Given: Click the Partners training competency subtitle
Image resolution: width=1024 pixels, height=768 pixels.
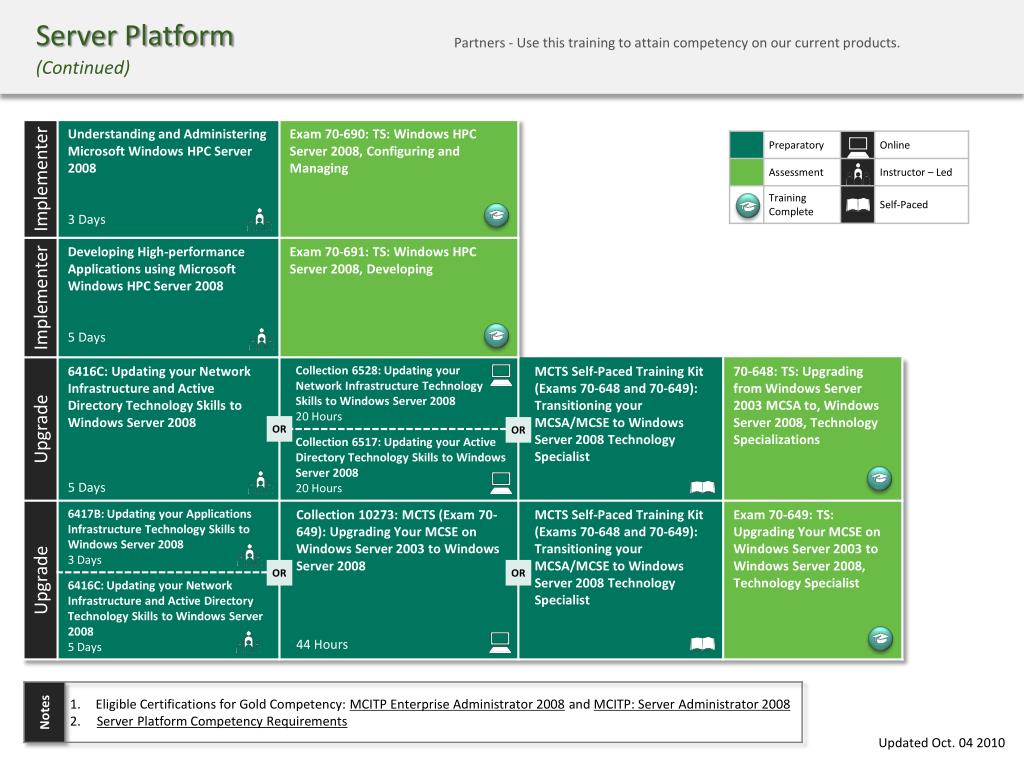Looking at the screenshot, I should click(677, 43).
